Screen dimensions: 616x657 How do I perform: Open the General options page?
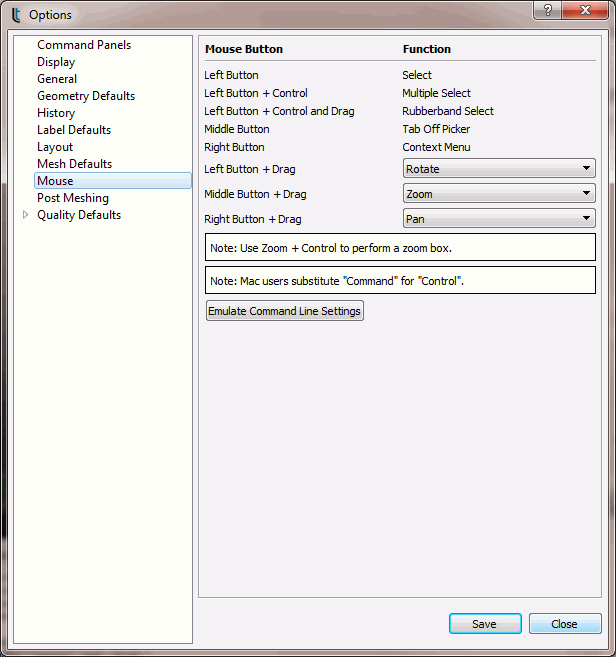click(57, 79)
